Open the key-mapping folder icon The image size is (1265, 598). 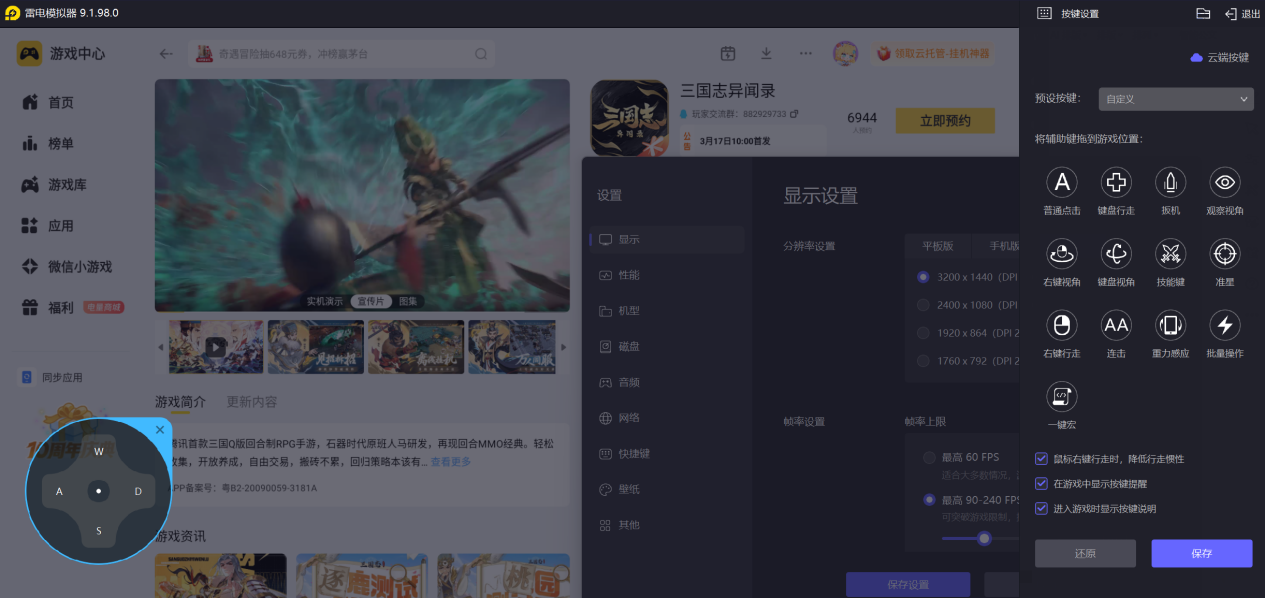(1203, 13)
